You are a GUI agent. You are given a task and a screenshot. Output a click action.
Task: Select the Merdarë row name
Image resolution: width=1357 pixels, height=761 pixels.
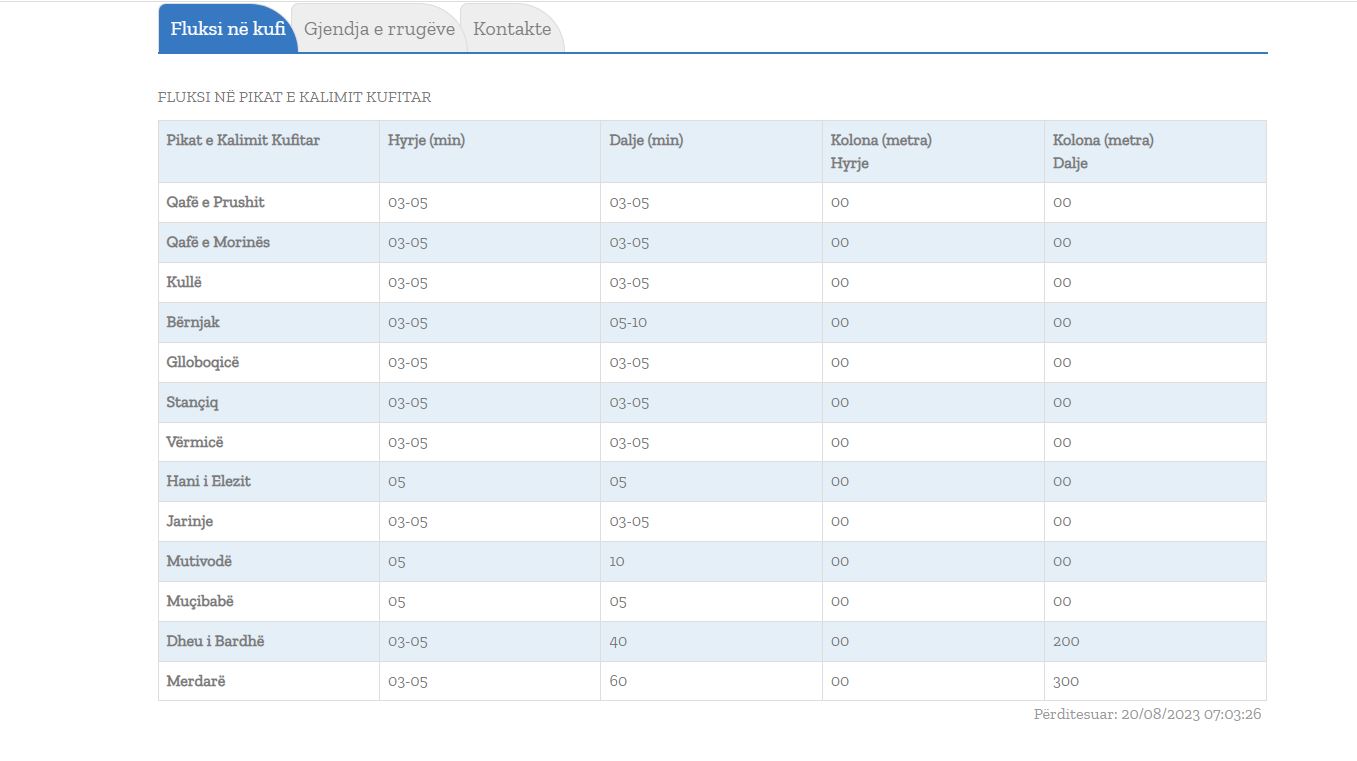tap(196, 681)
